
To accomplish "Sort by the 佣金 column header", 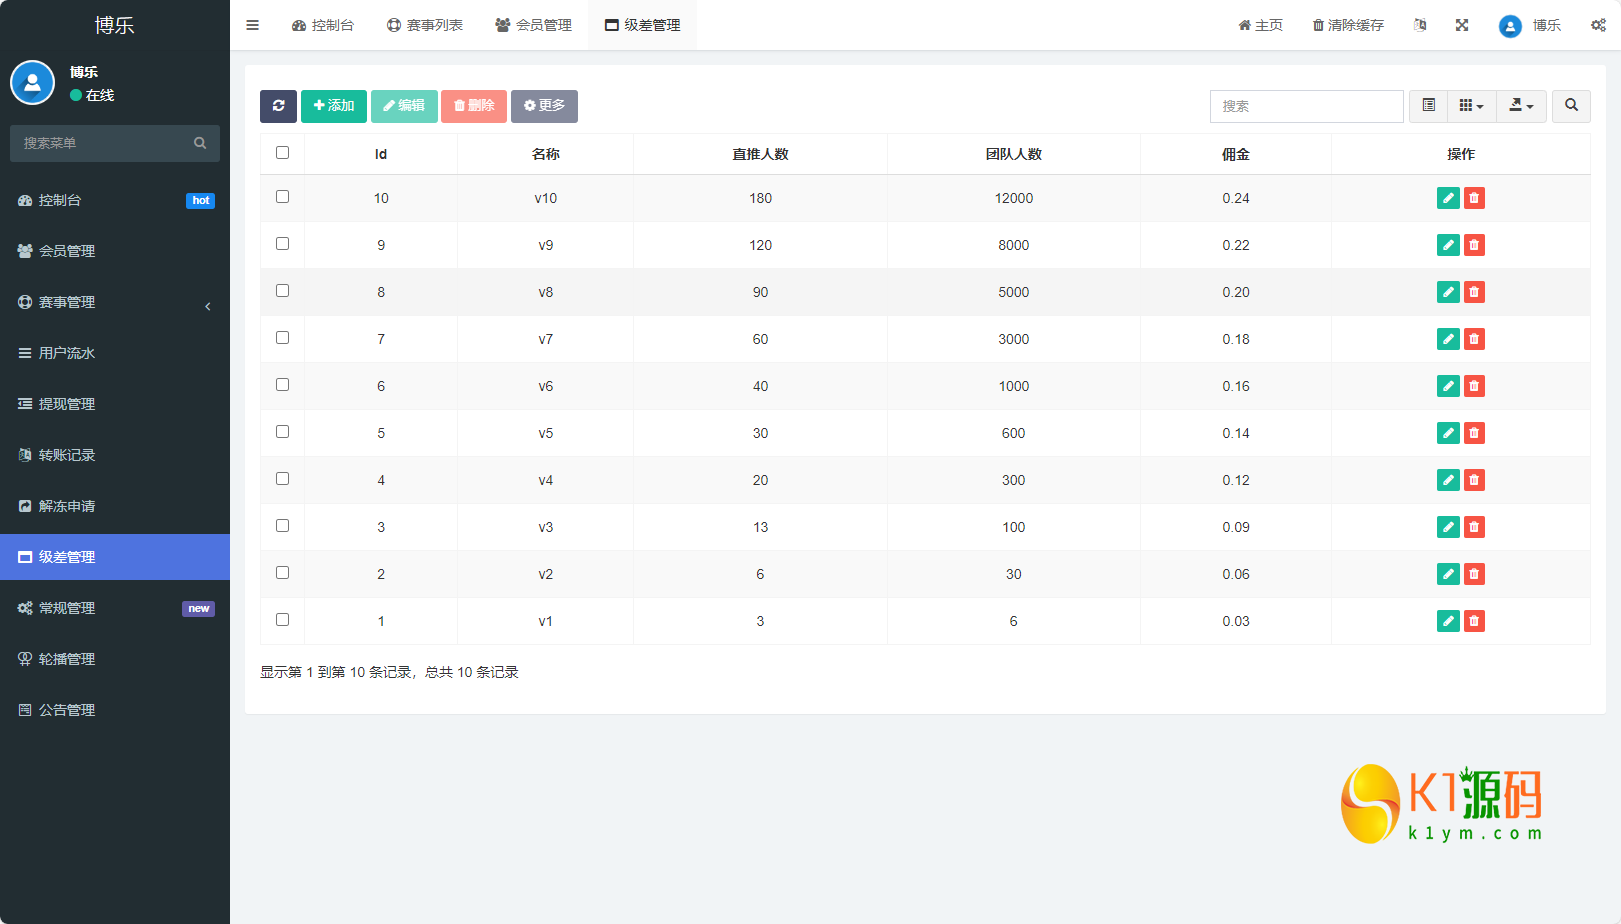I will [1236, 154].
